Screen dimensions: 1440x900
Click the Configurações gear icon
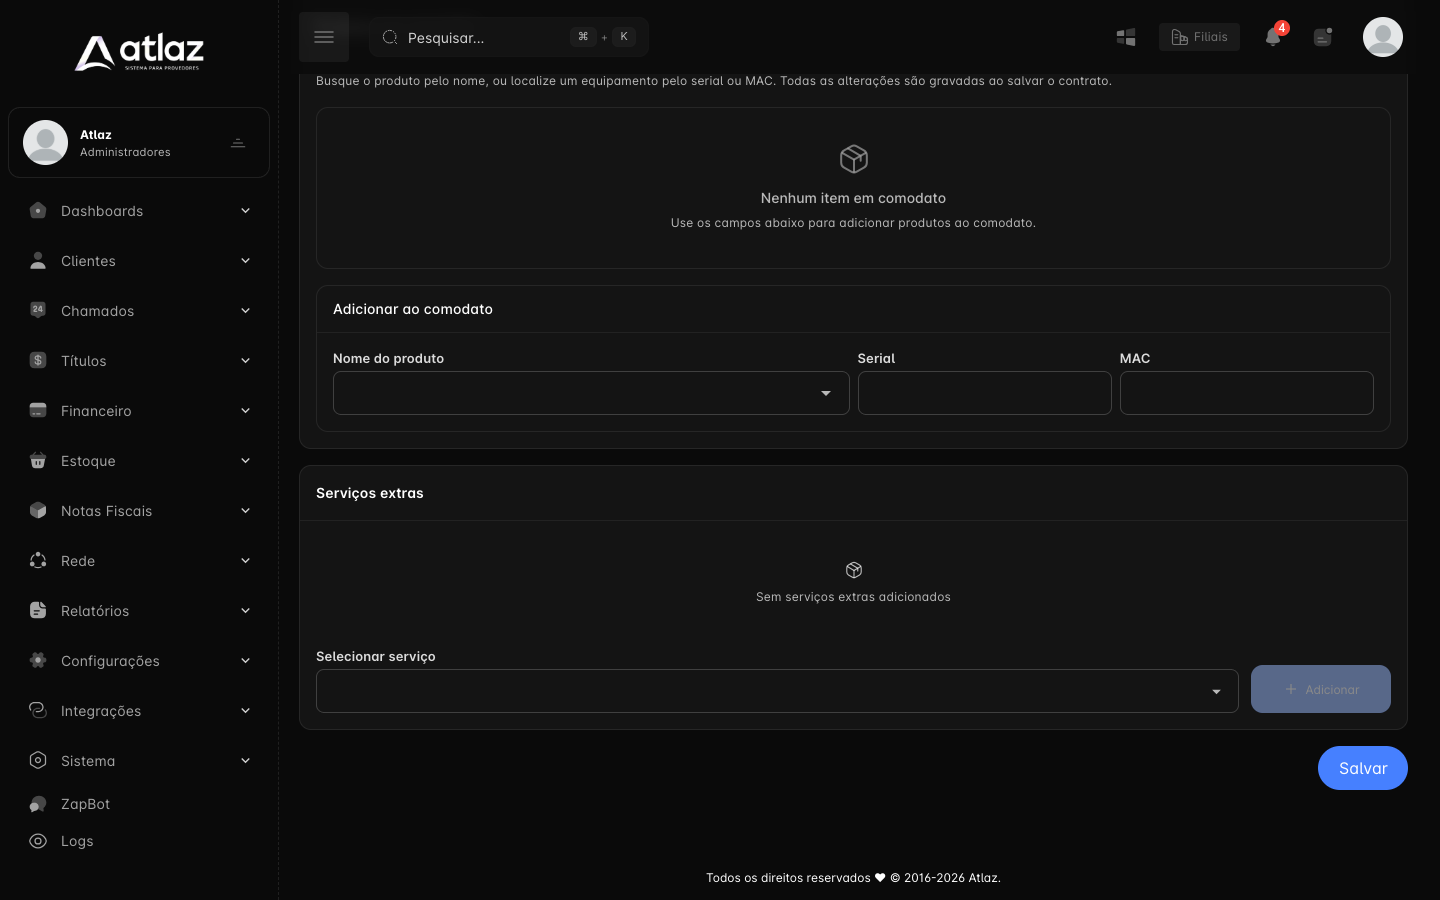(x=38, y=660)
